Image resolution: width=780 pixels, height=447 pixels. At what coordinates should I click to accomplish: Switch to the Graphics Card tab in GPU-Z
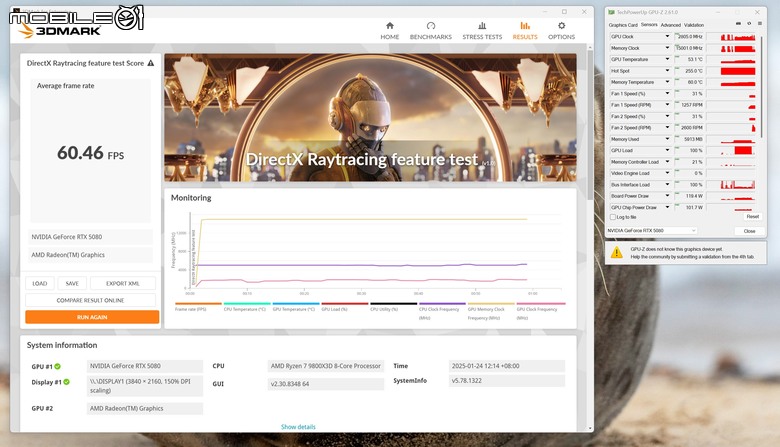[x=623, y=25]
